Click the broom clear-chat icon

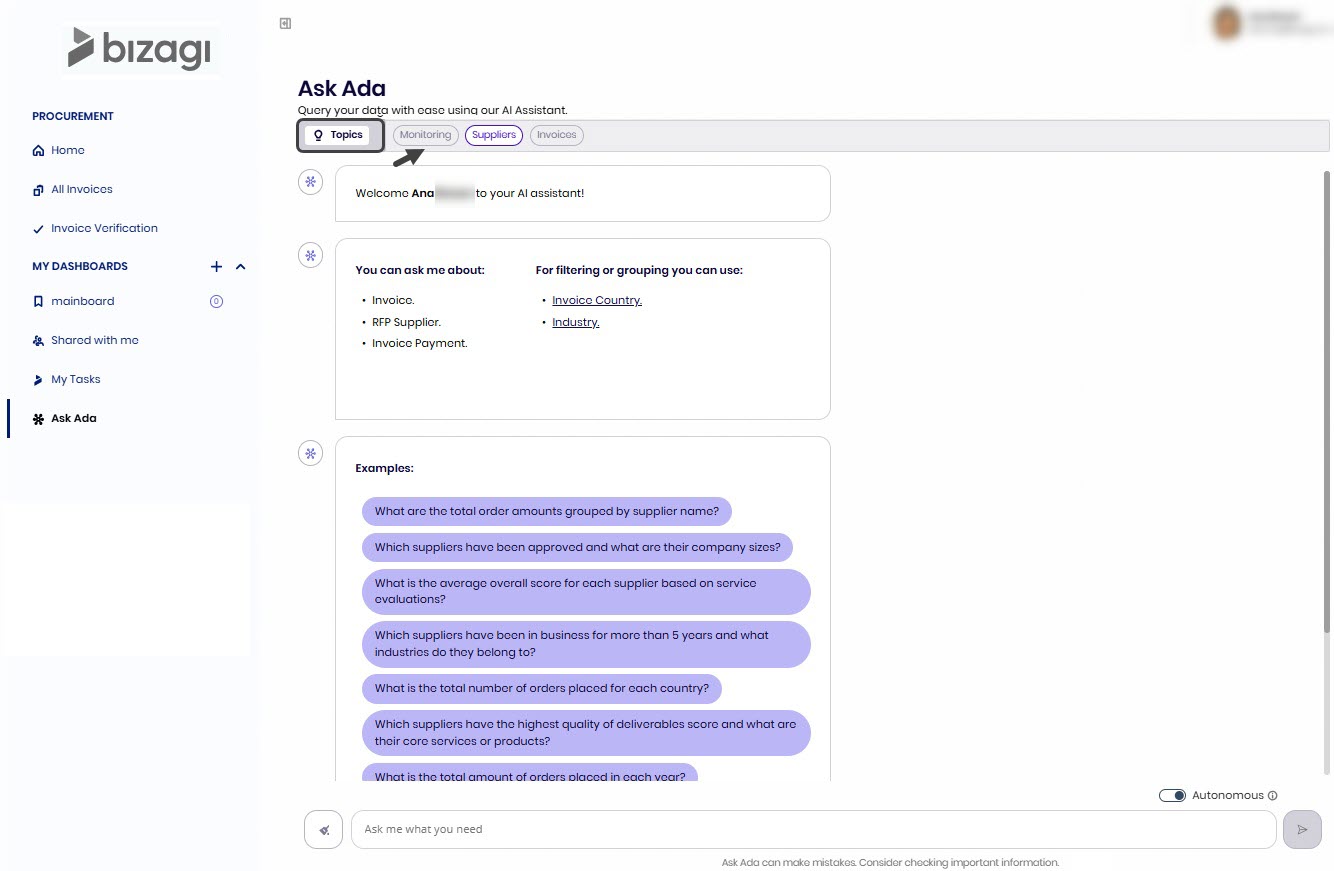(x=323, y=829)
